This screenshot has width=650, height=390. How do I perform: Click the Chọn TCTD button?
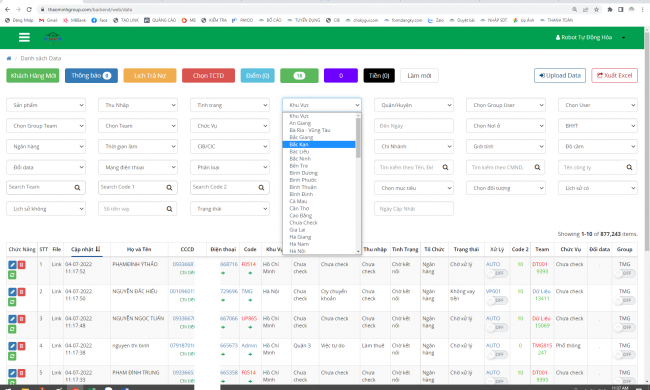tap(208, 76)
